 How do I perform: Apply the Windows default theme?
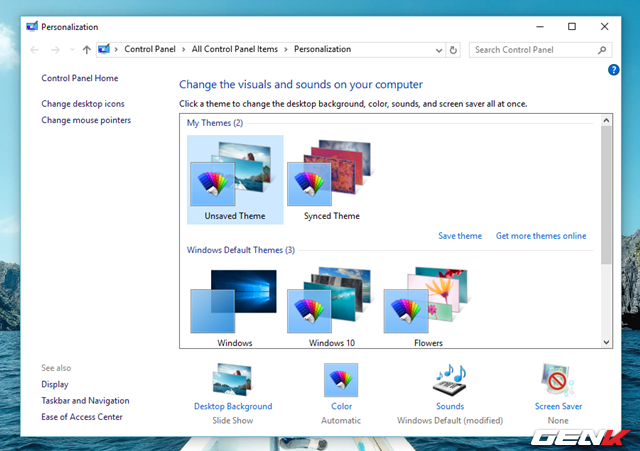(235, 307)
